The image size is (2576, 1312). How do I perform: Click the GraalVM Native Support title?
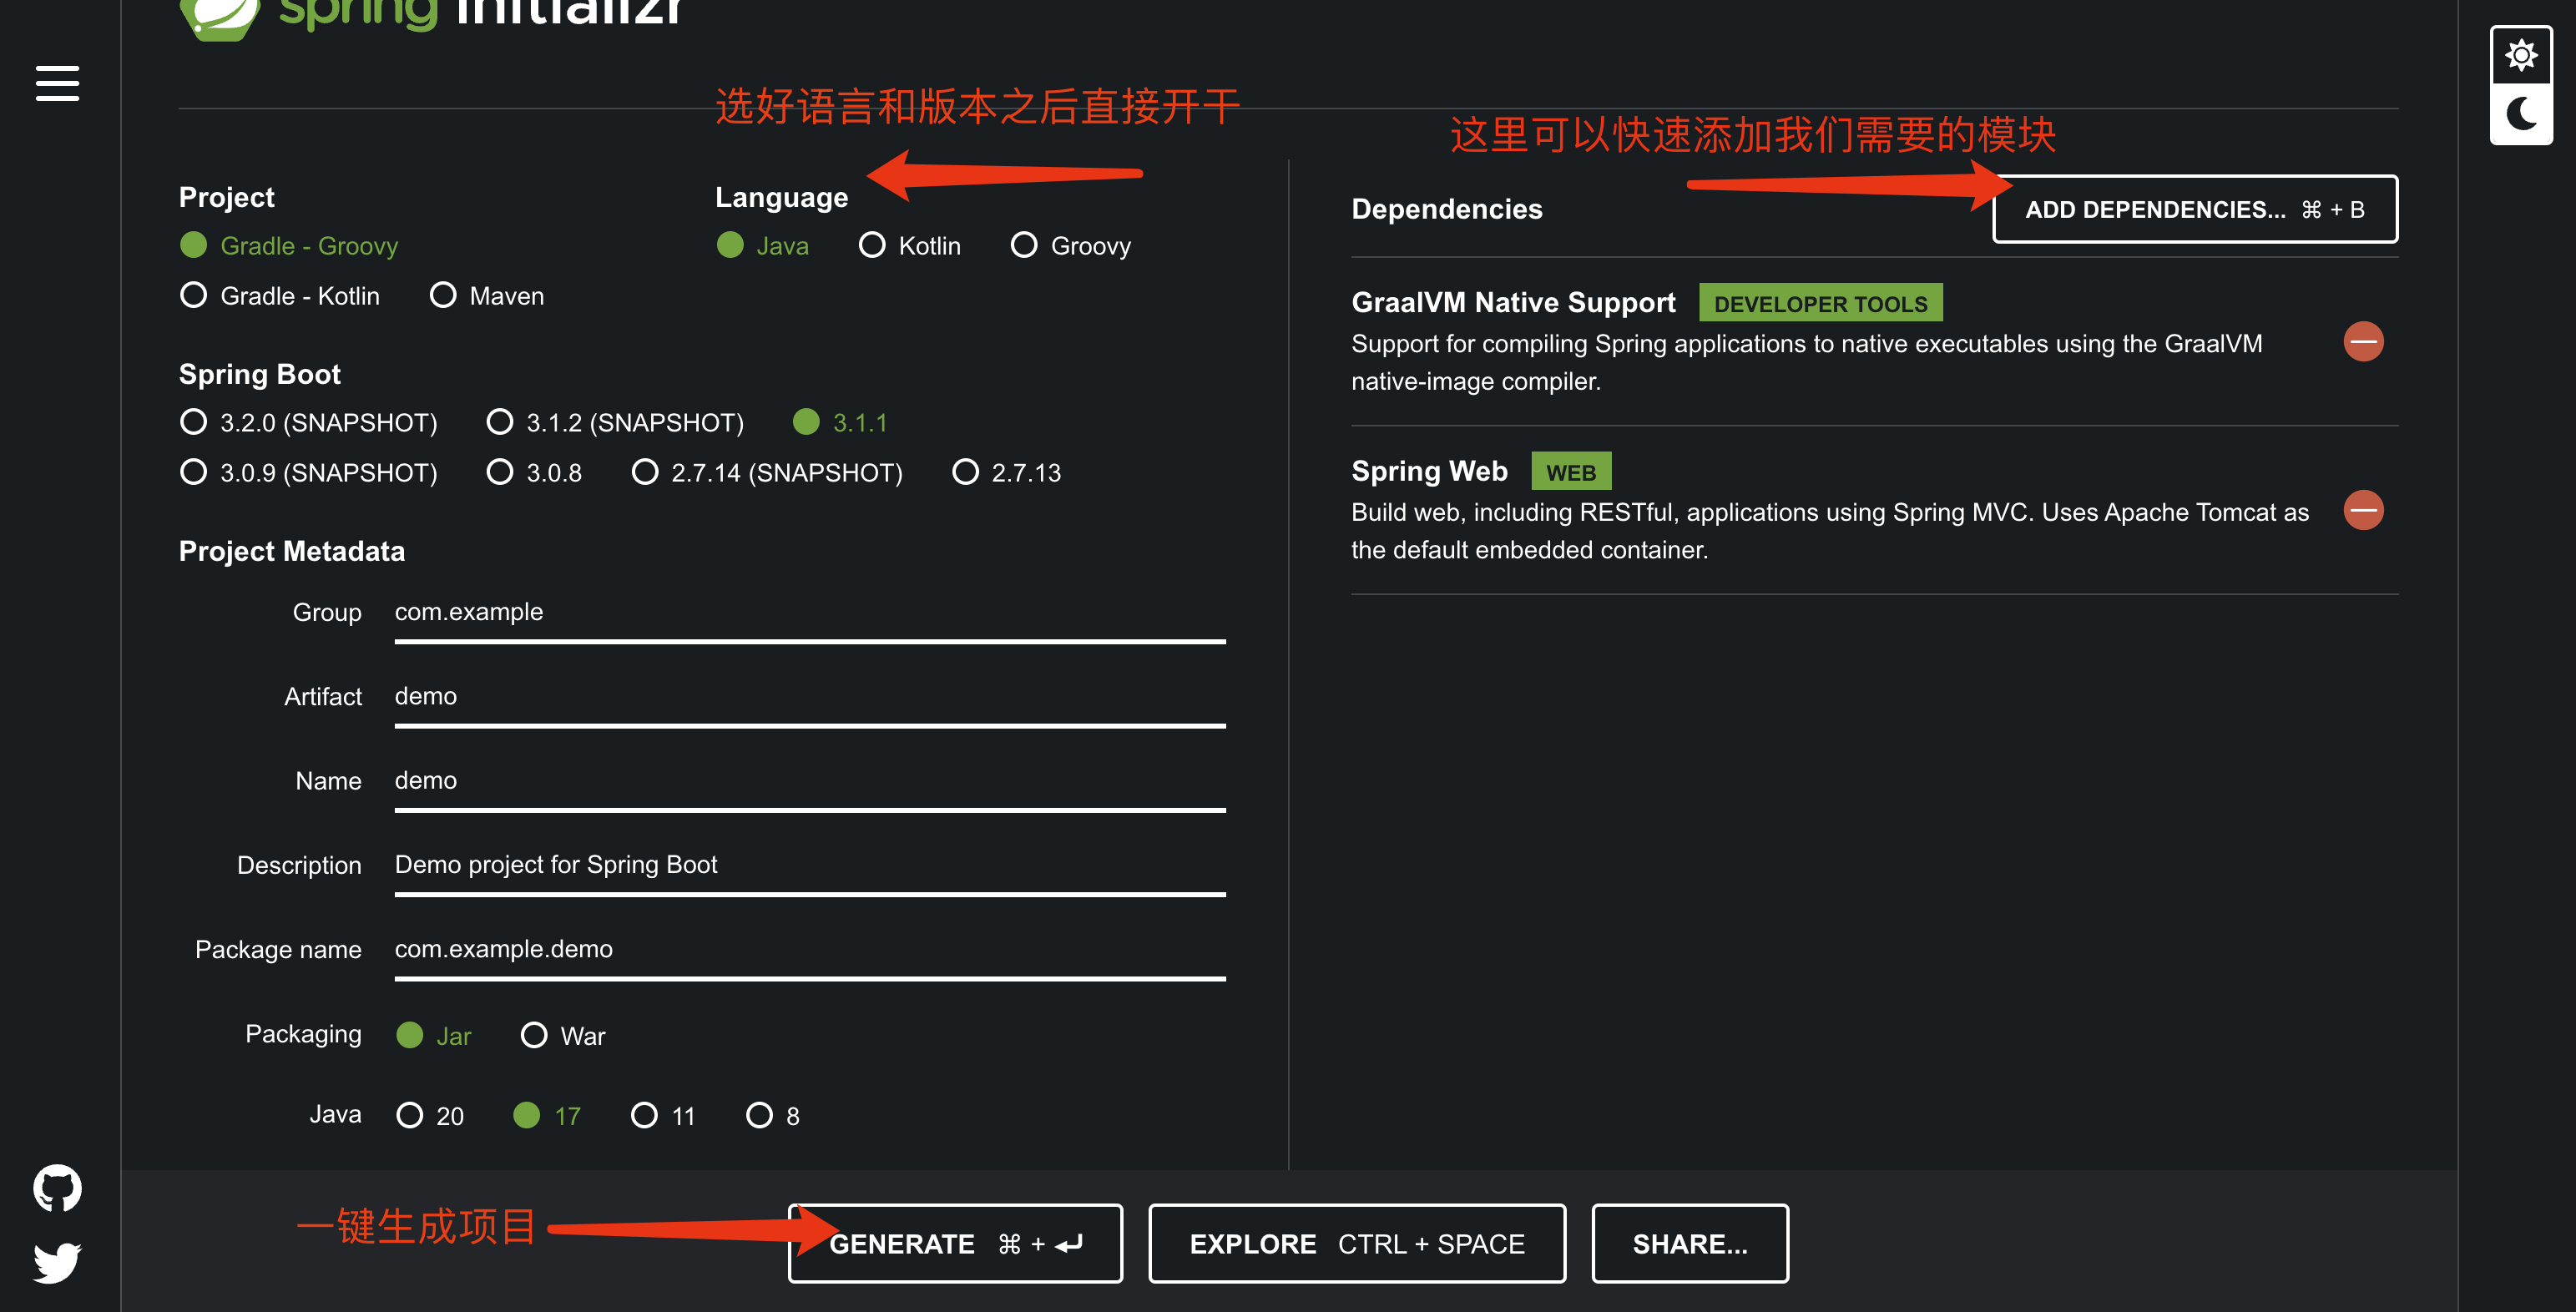coord(1513,303)
